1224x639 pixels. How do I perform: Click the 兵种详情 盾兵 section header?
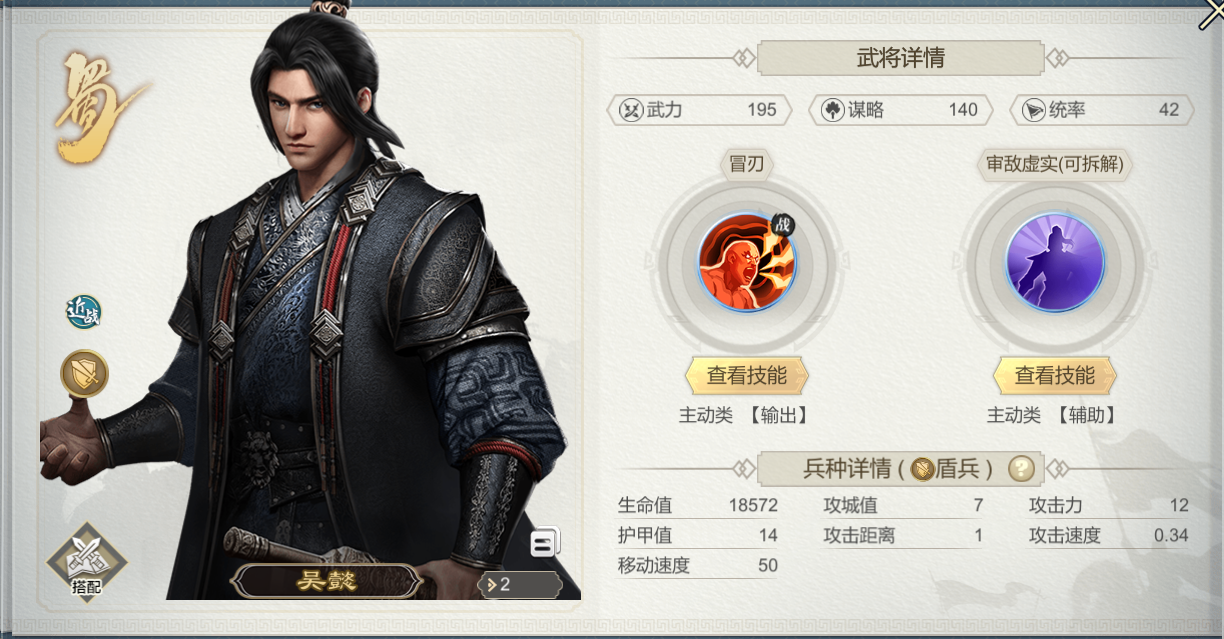(900, 468)
